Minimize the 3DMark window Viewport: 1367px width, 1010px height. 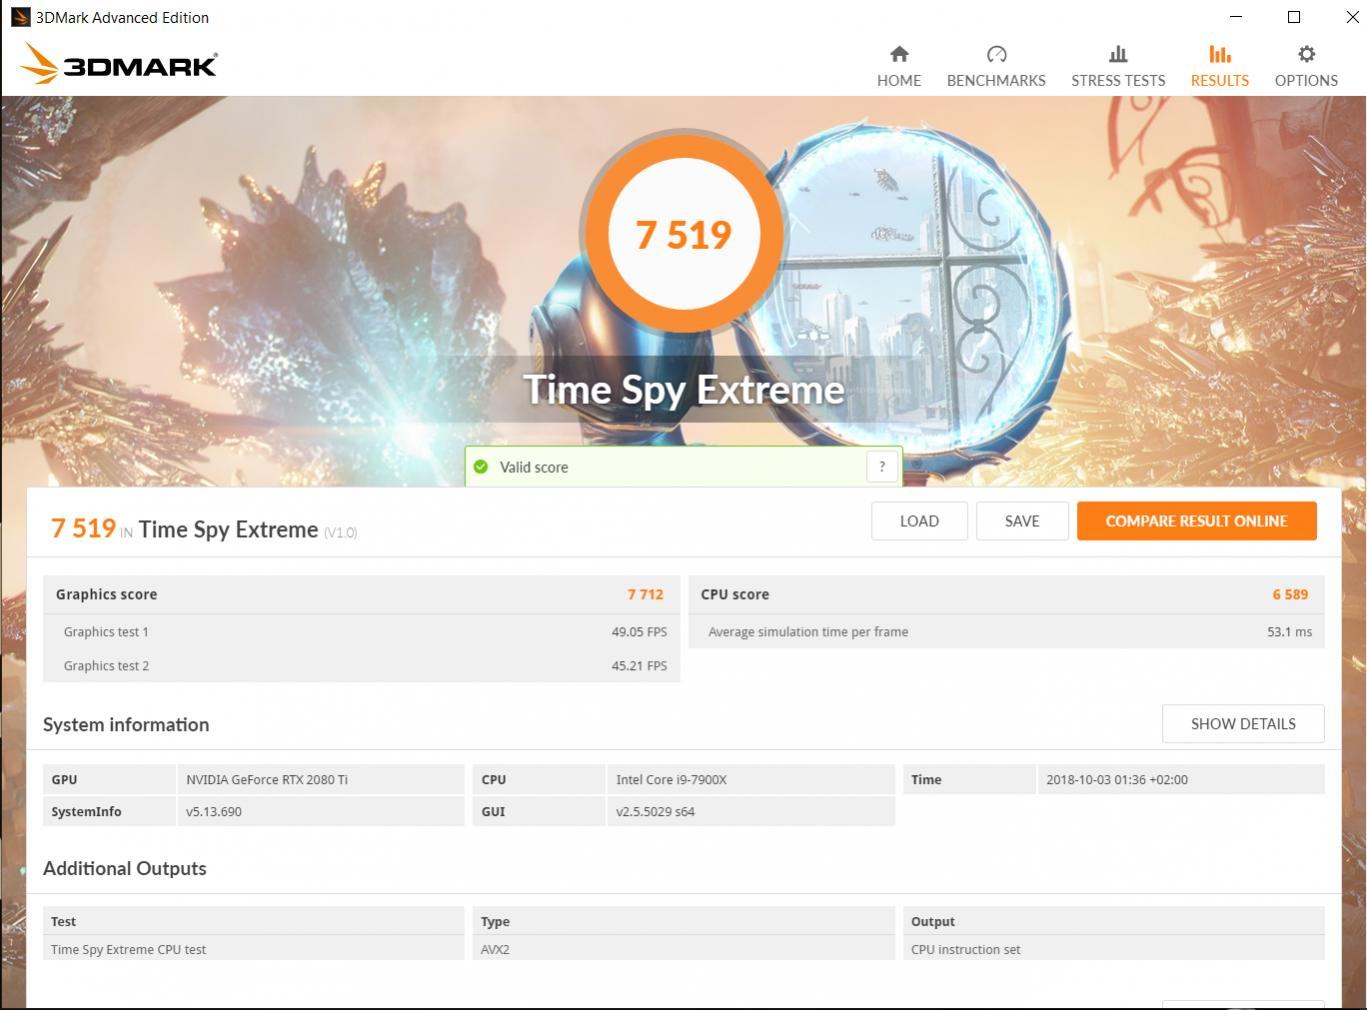[x=1236, y=17]
